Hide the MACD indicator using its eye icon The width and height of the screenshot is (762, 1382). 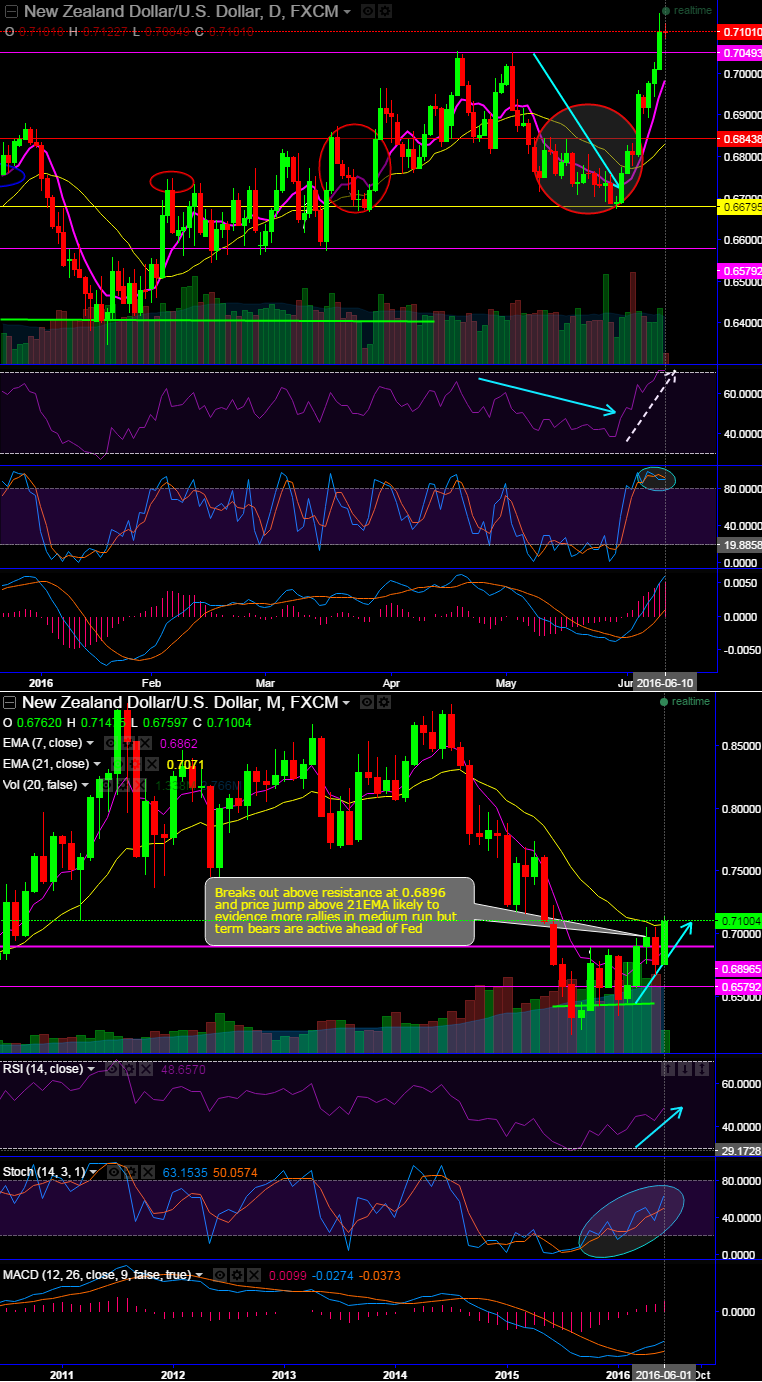[x=220, y=1275]
